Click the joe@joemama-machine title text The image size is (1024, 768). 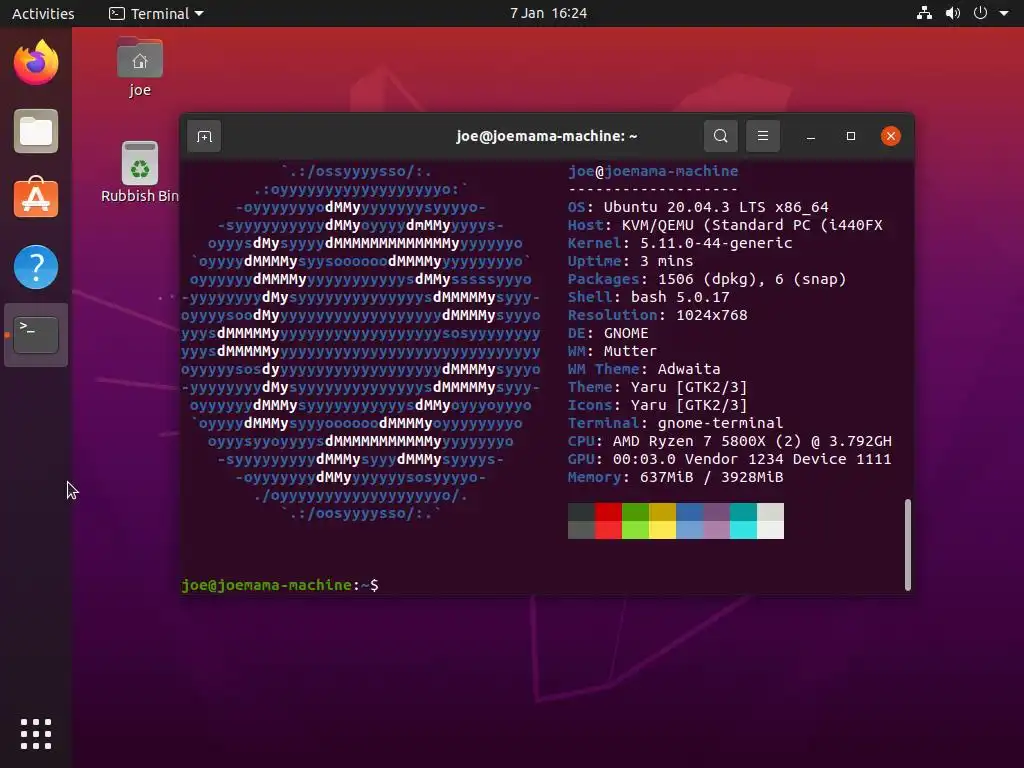pos(547,136)
